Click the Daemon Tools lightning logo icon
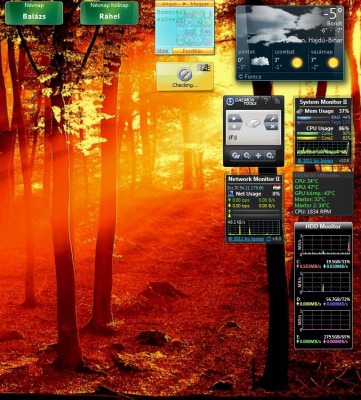The width and height of the screenshot is (361, 400). point(230,102)
